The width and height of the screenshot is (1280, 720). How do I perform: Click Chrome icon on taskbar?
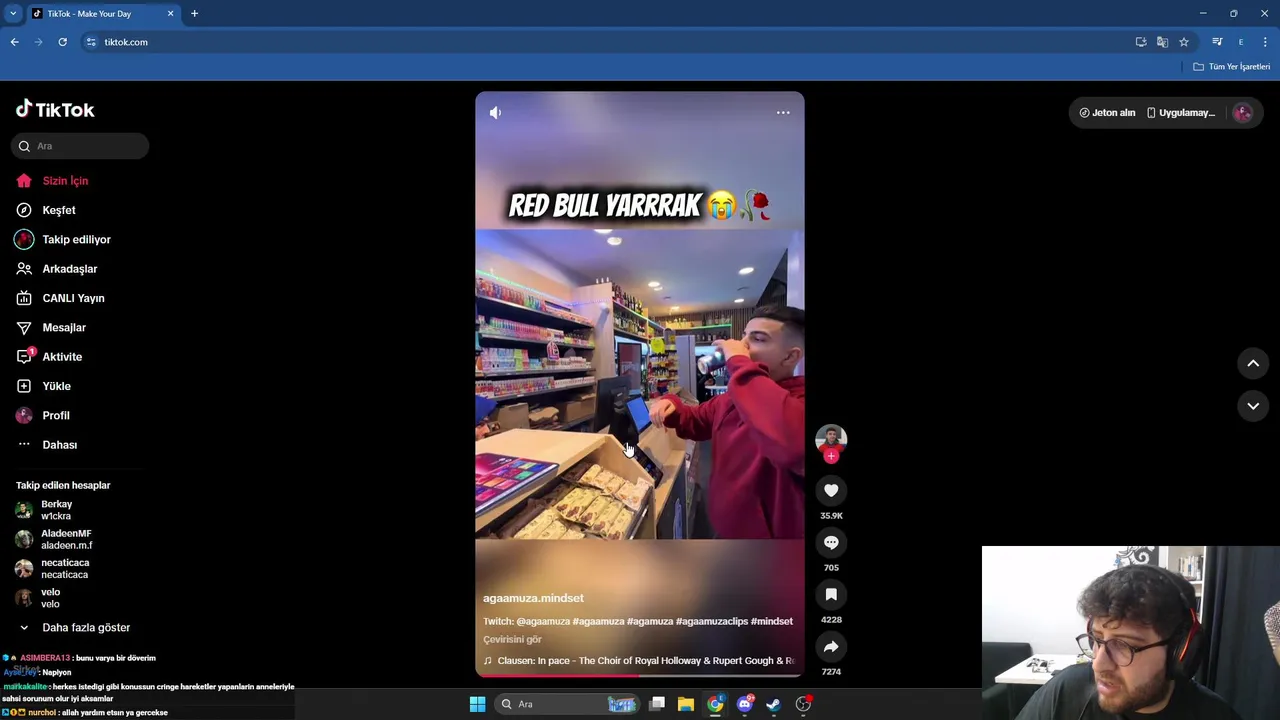tap(715, 704)
